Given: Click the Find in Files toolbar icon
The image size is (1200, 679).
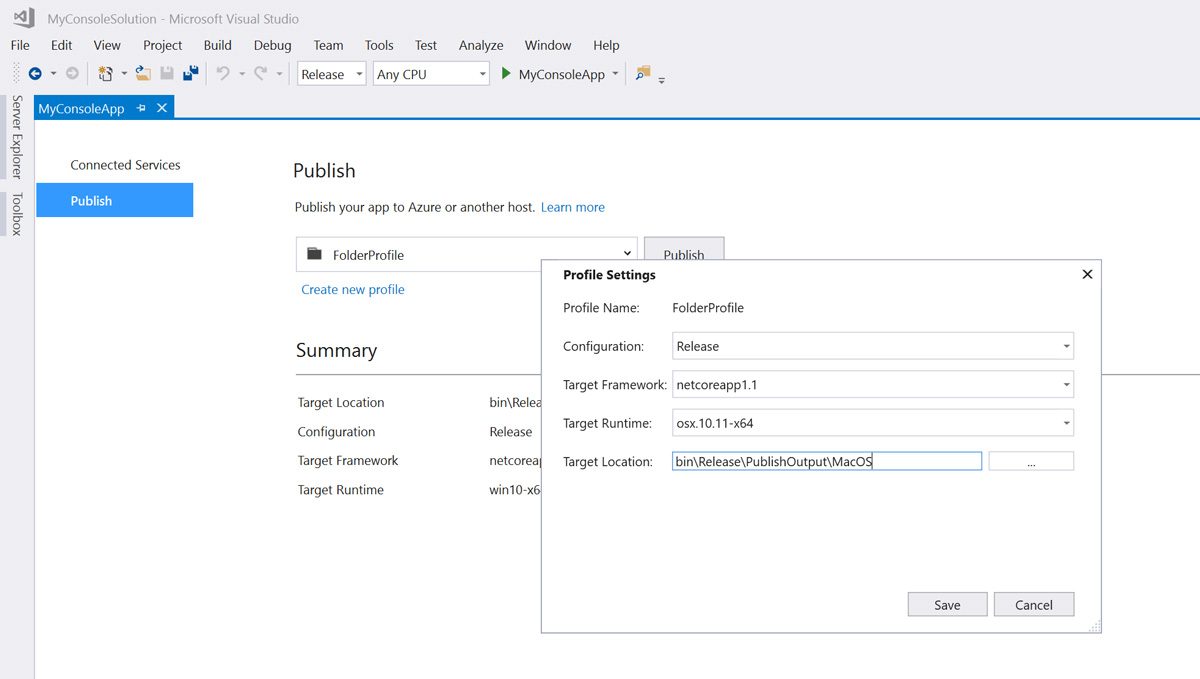Looking at the screenshot, I should click(643, 73).
